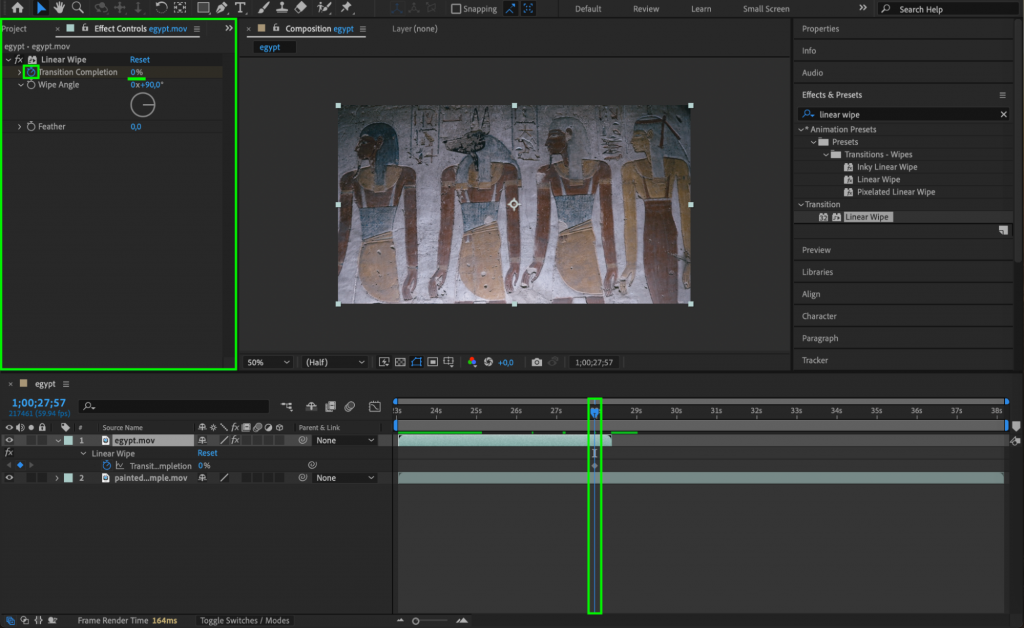Viewport: 1024px width, 628px height.
Task: Switch to the Default workspace
Action: tap(590, 8)
